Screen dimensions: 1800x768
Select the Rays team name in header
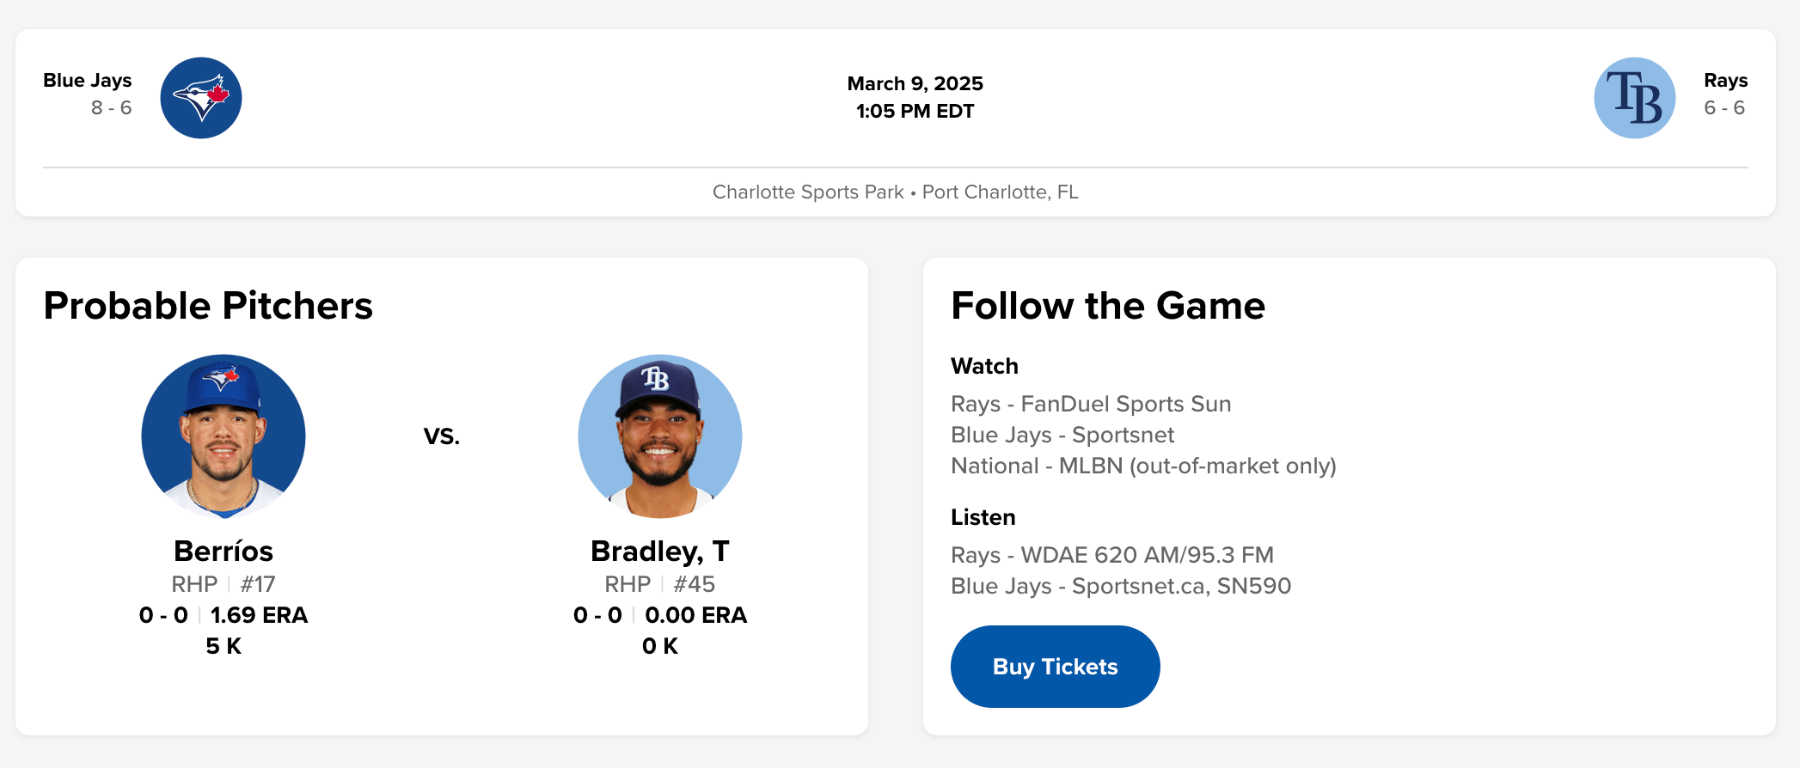coord(1725,80)
